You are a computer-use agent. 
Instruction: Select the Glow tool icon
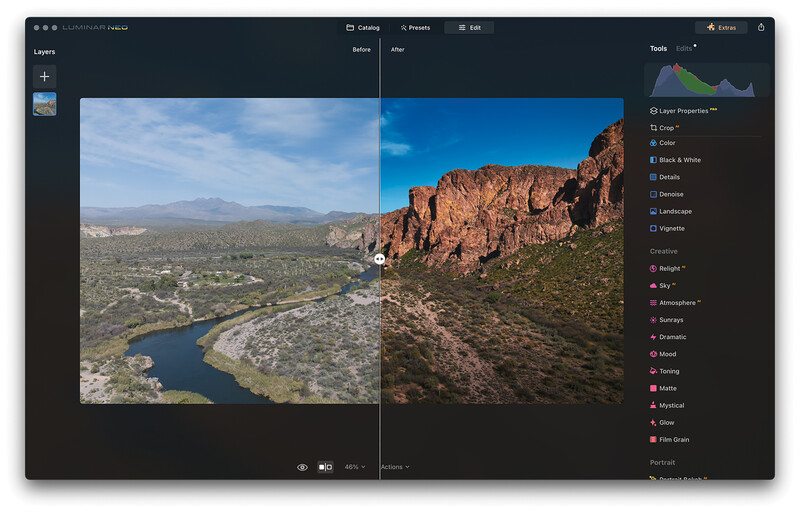653,422
